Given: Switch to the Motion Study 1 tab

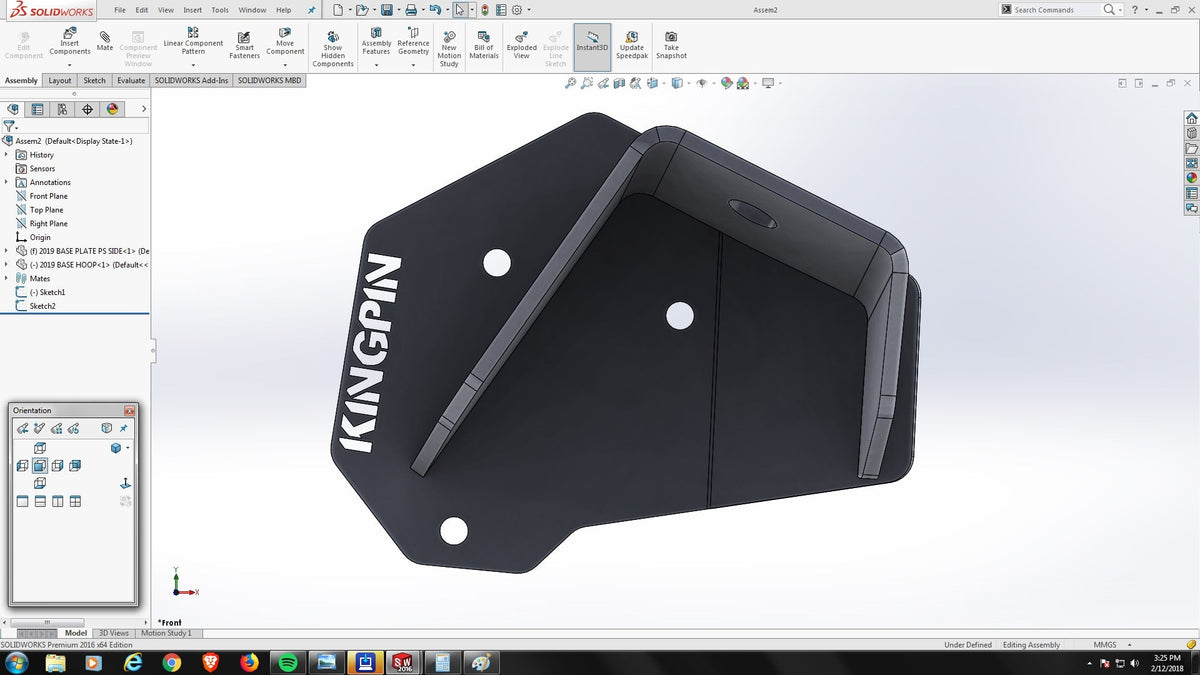Looking at the screenshot, I should point(166,633).
